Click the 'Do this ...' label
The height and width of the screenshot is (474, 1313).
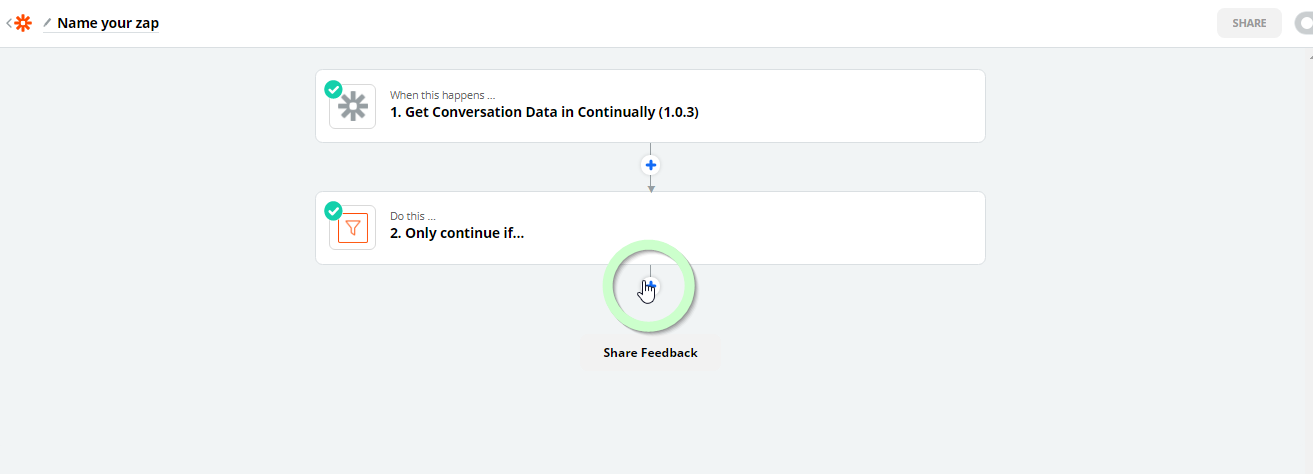tap(413, 216)
